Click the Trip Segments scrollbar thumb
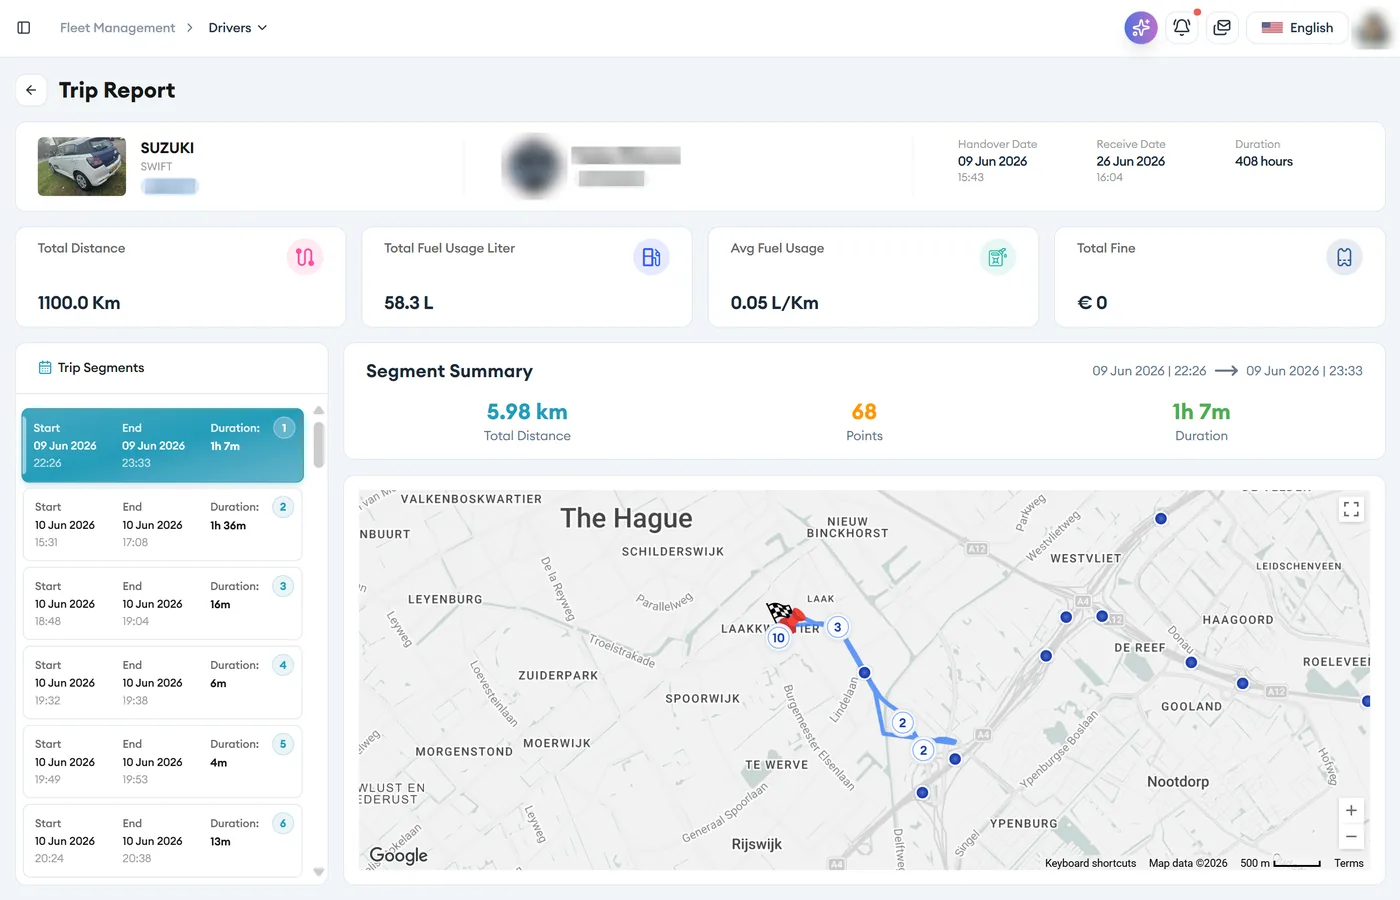The image size is (1400, 900). (x=319, y=445)
